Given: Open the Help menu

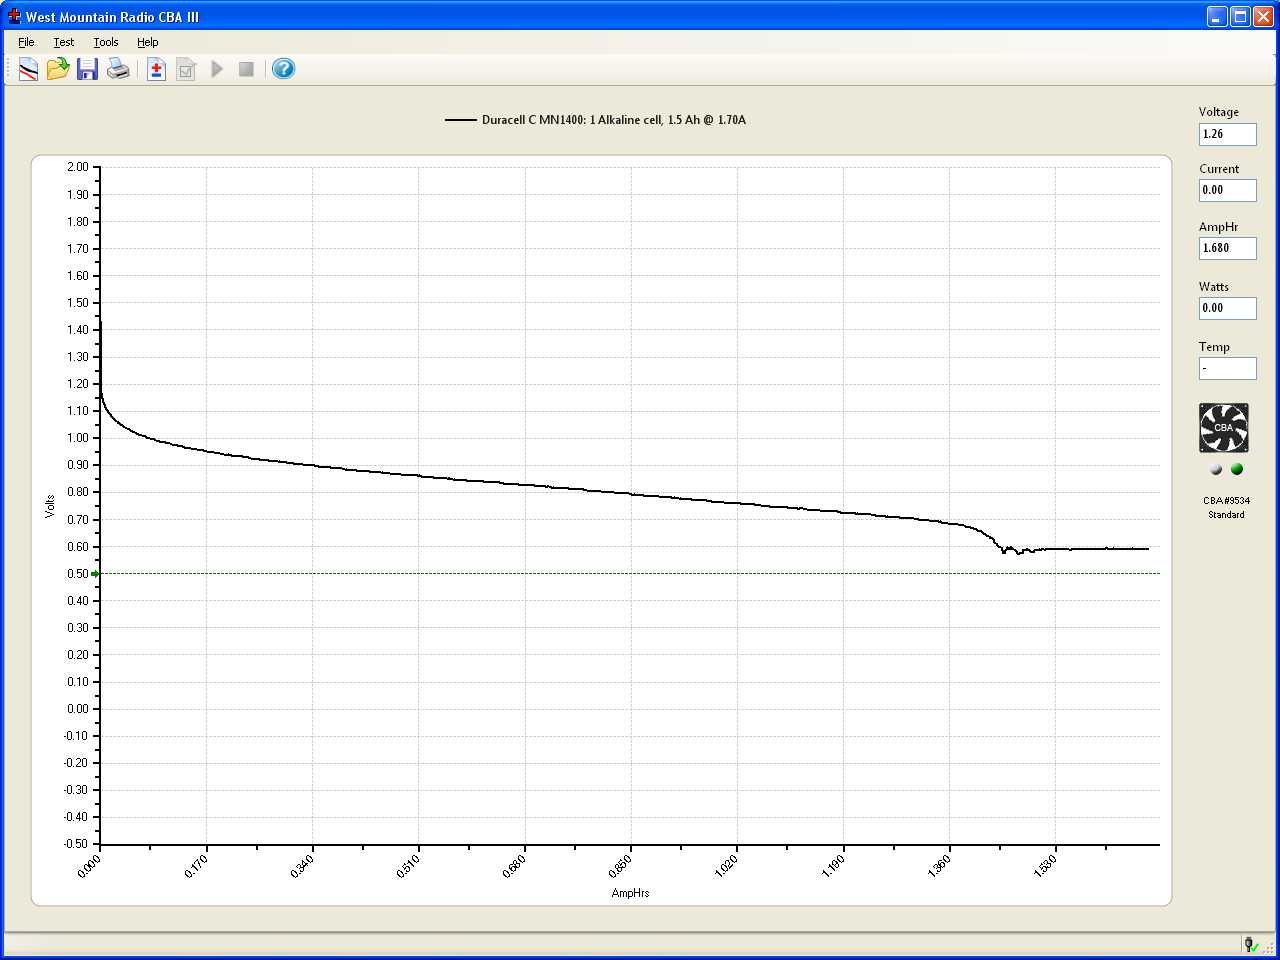Looking at the screenshot, I should click(x=148, y=42).
